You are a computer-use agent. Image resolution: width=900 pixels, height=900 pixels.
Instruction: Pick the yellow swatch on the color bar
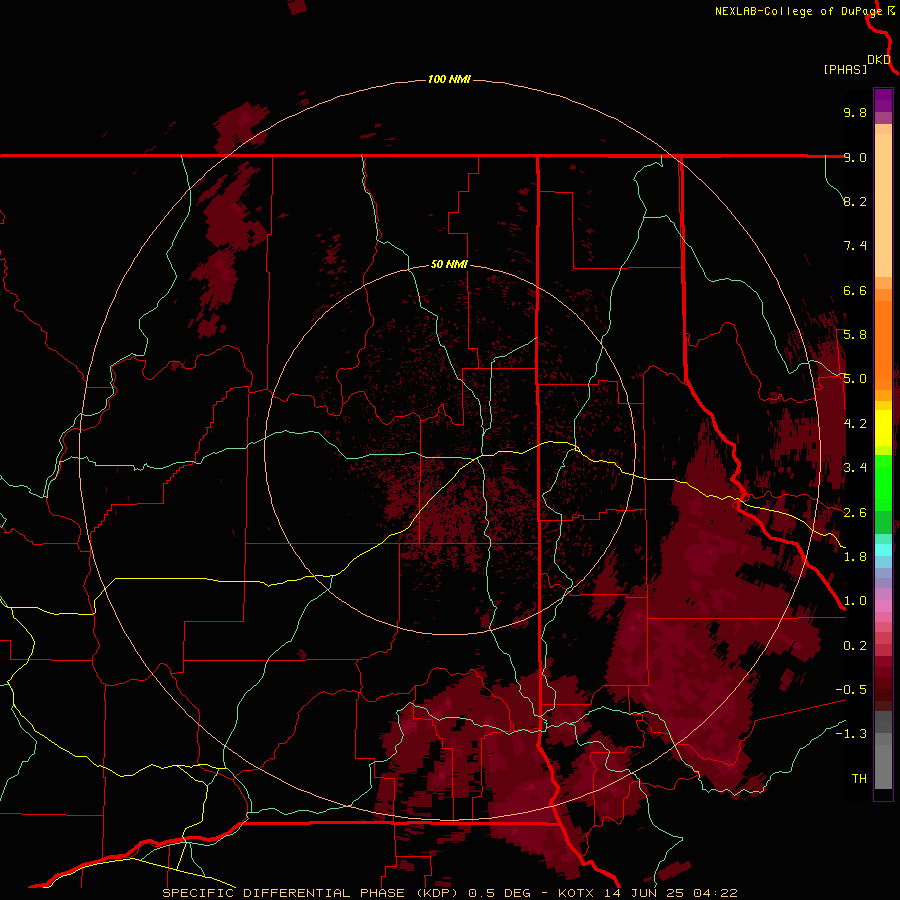pyautogui.click(x=883, y=428)
